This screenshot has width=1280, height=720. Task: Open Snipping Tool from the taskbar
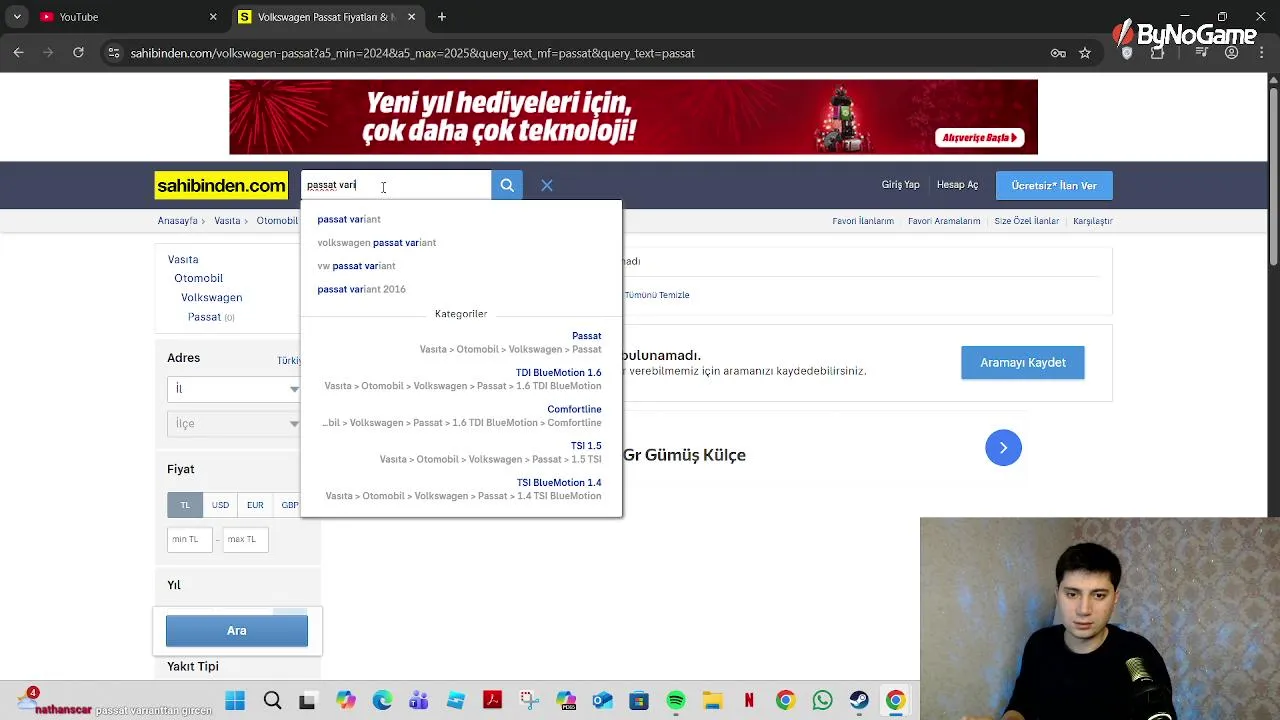(529, 701)
